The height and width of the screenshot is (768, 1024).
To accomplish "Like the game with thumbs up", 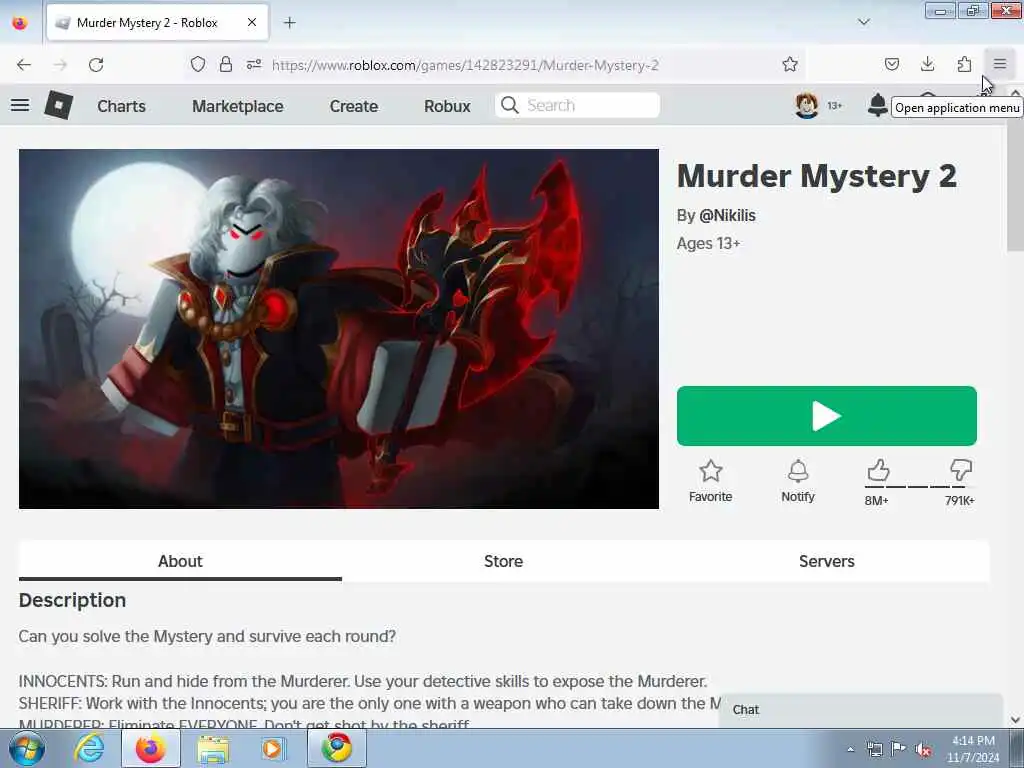I will [x=878, y=470].
